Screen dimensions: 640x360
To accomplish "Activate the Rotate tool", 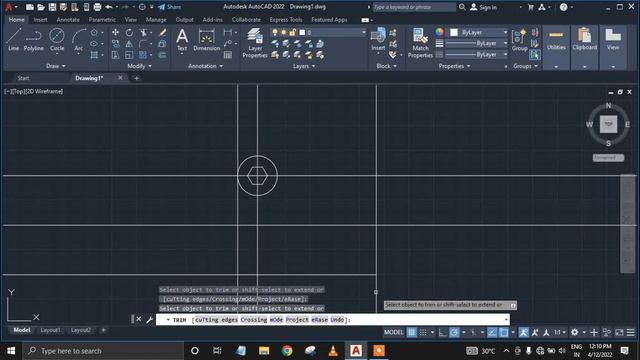I will (x=129, y=32).
